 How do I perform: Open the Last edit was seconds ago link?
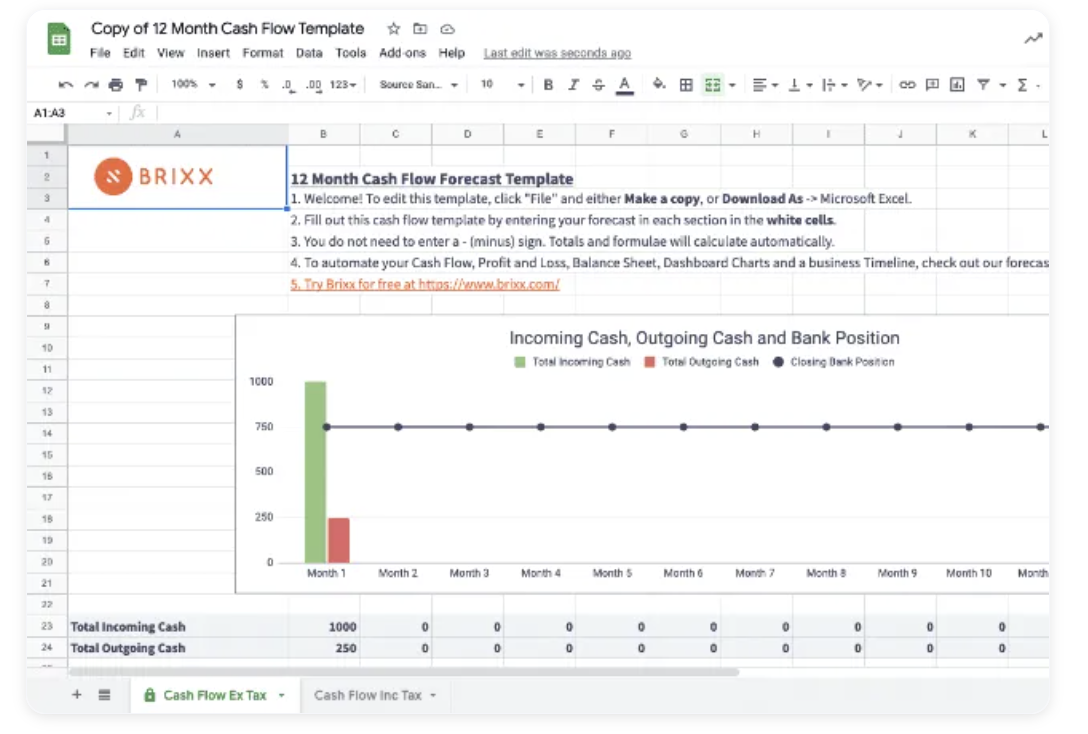pyautogui.click(x=557, y=53)
